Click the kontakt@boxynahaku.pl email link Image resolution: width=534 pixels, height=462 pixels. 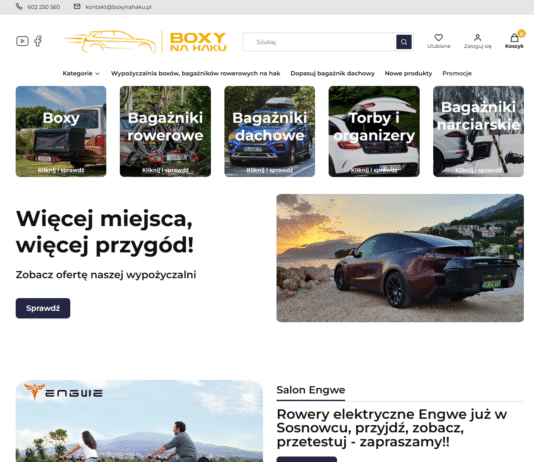[118, 7]
